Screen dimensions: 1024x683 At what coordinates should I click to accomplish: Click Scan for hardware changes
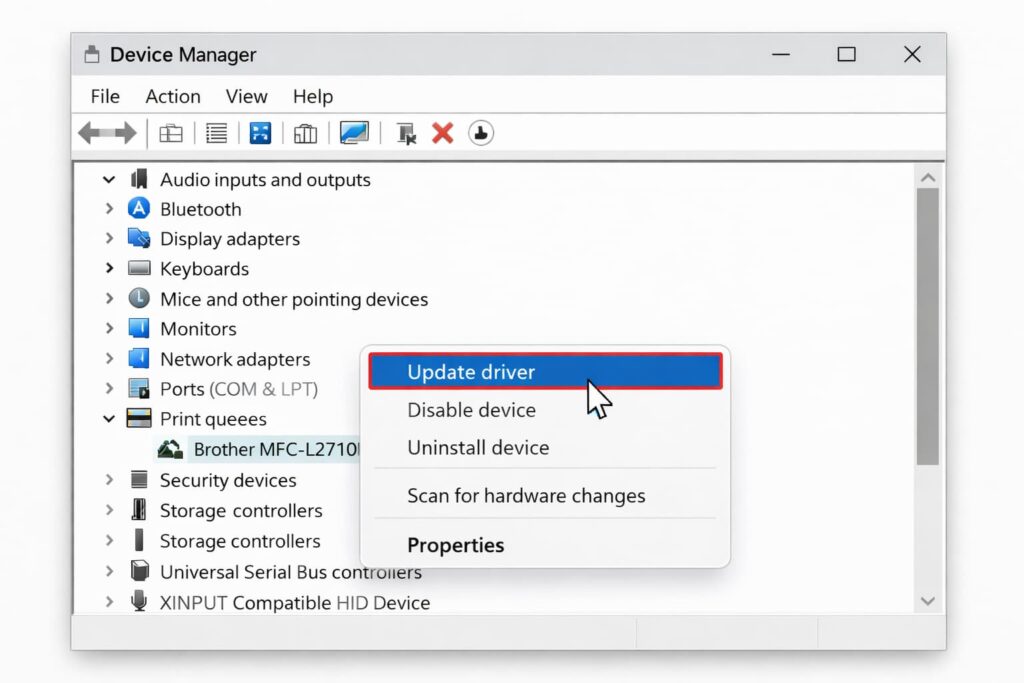pyautogui.click(x=526, y=496)
